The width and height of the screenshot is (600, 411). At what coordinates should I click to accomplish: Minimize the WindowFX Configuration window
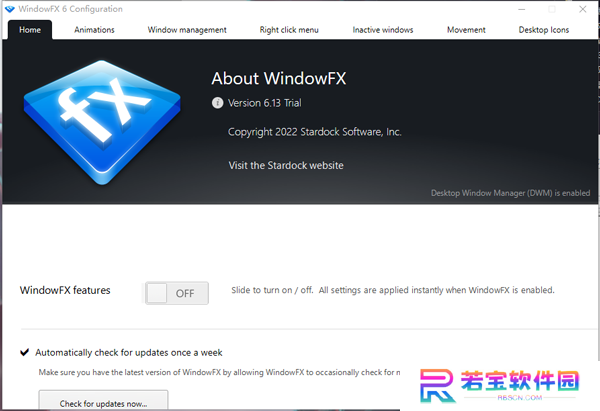[522, 9]
